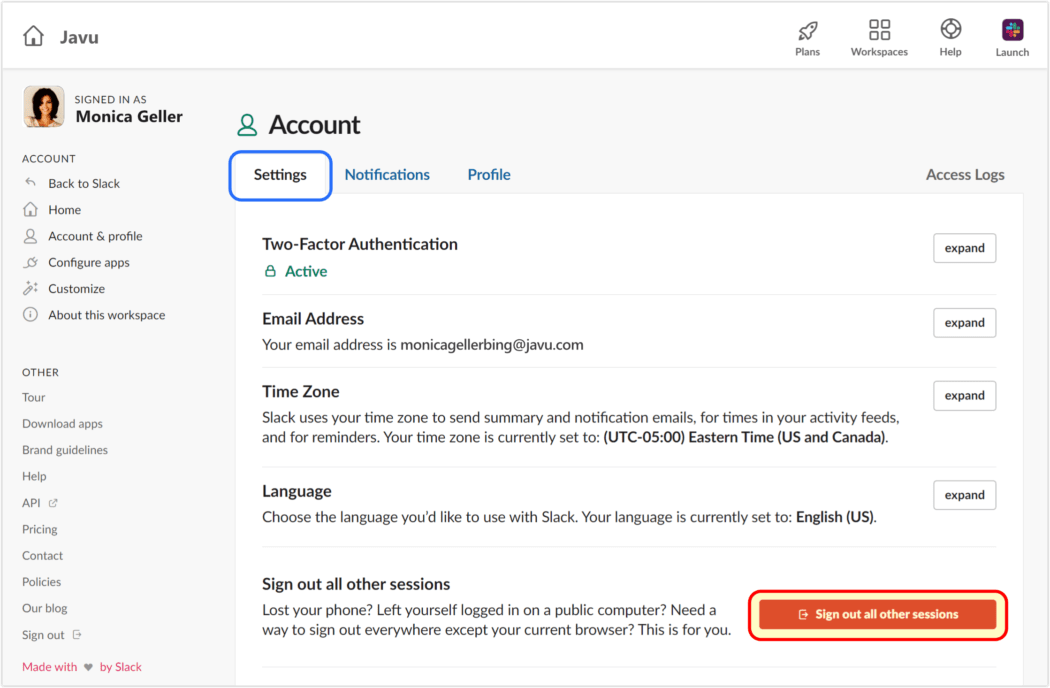Screen dimensions: 1050x688
Task: Expand the Time Zone section
Action: pyautogui.click(x=964, y=395)
